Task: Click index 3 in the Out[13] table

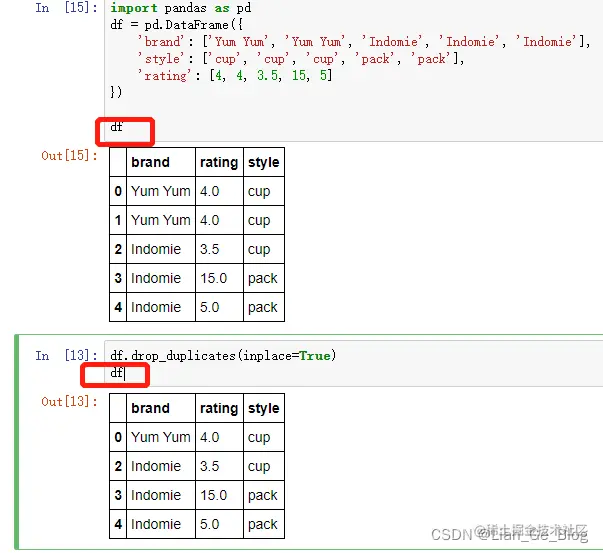Action: [118, 495]
